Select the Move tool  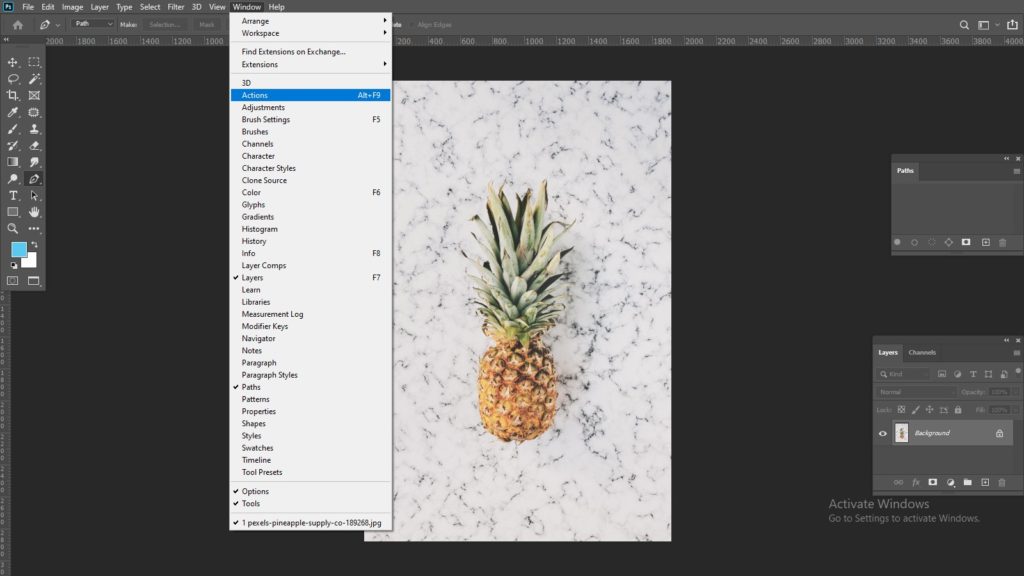(x=12, y=62)
